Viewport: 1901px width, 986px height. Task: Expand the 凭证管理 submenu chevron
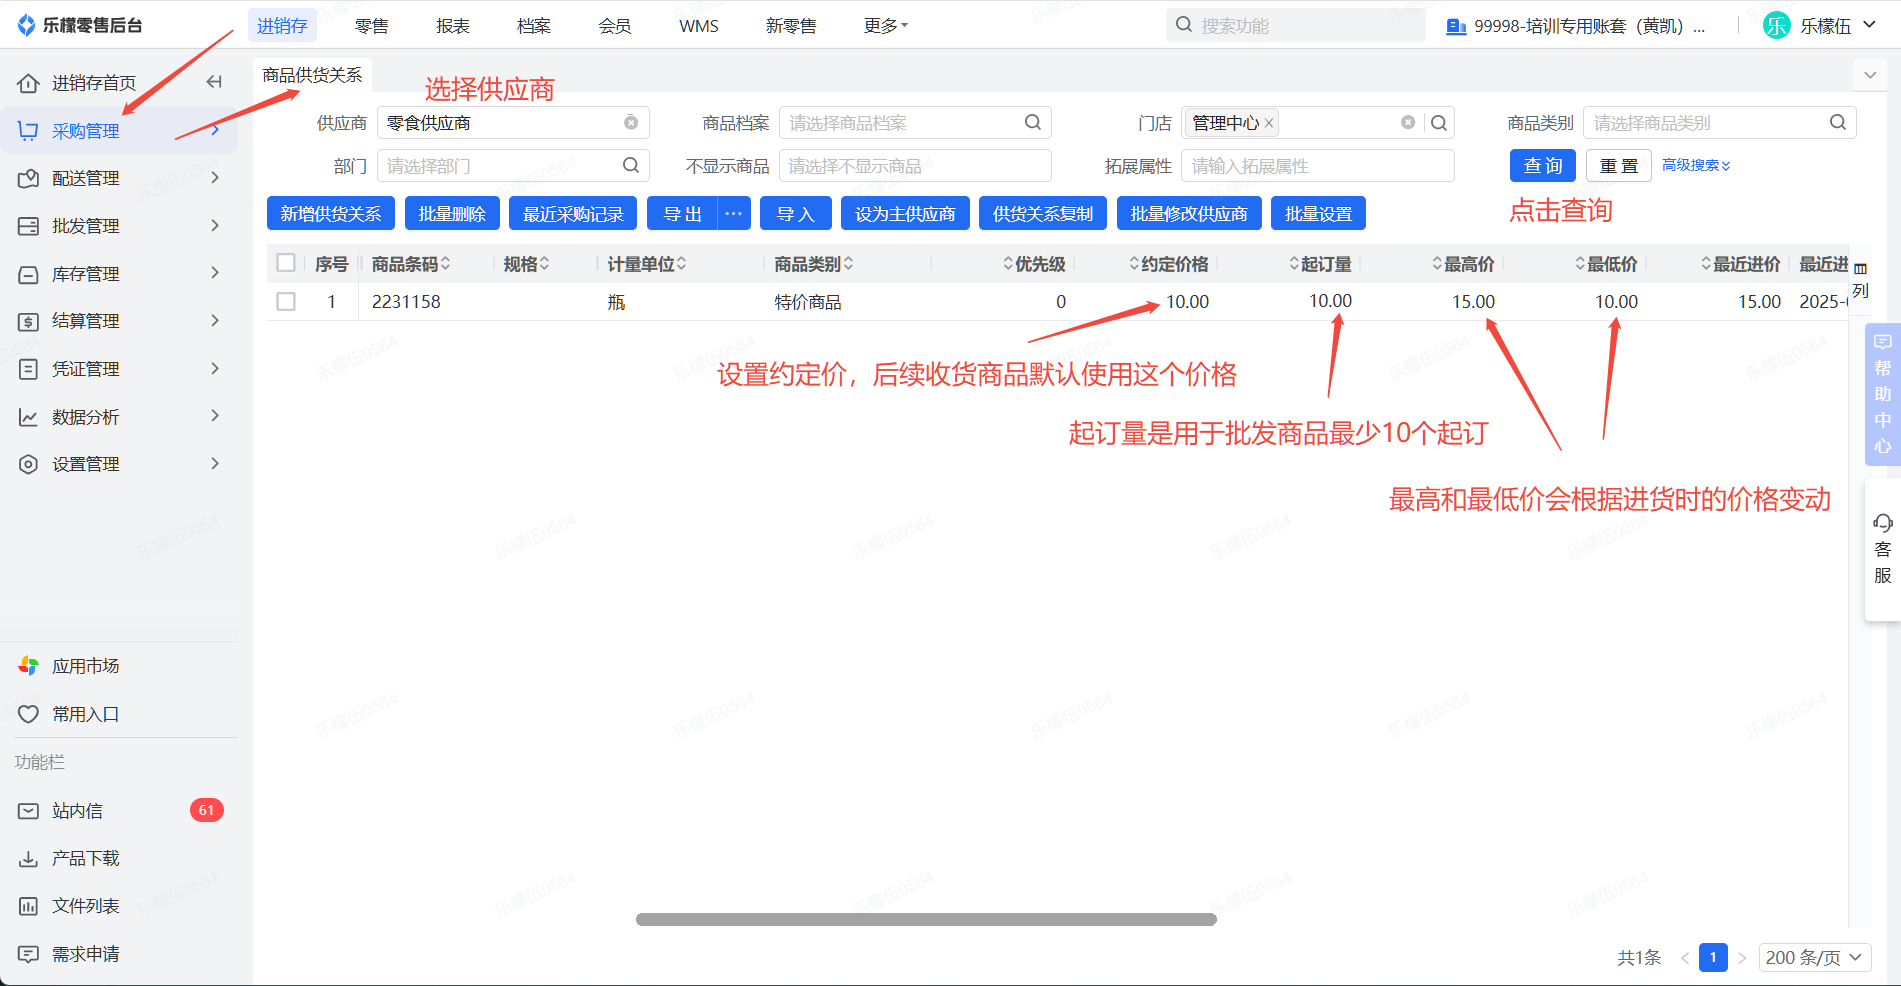pos(215,369)
